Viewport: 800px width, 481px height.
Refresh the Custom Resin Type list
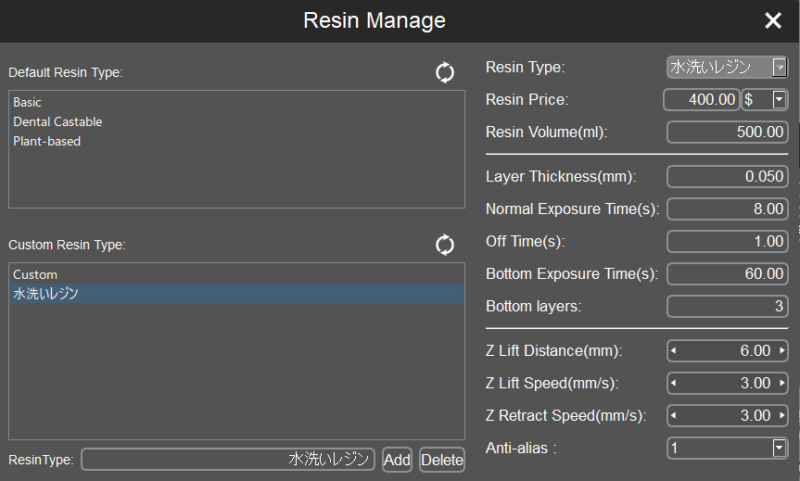444,245
